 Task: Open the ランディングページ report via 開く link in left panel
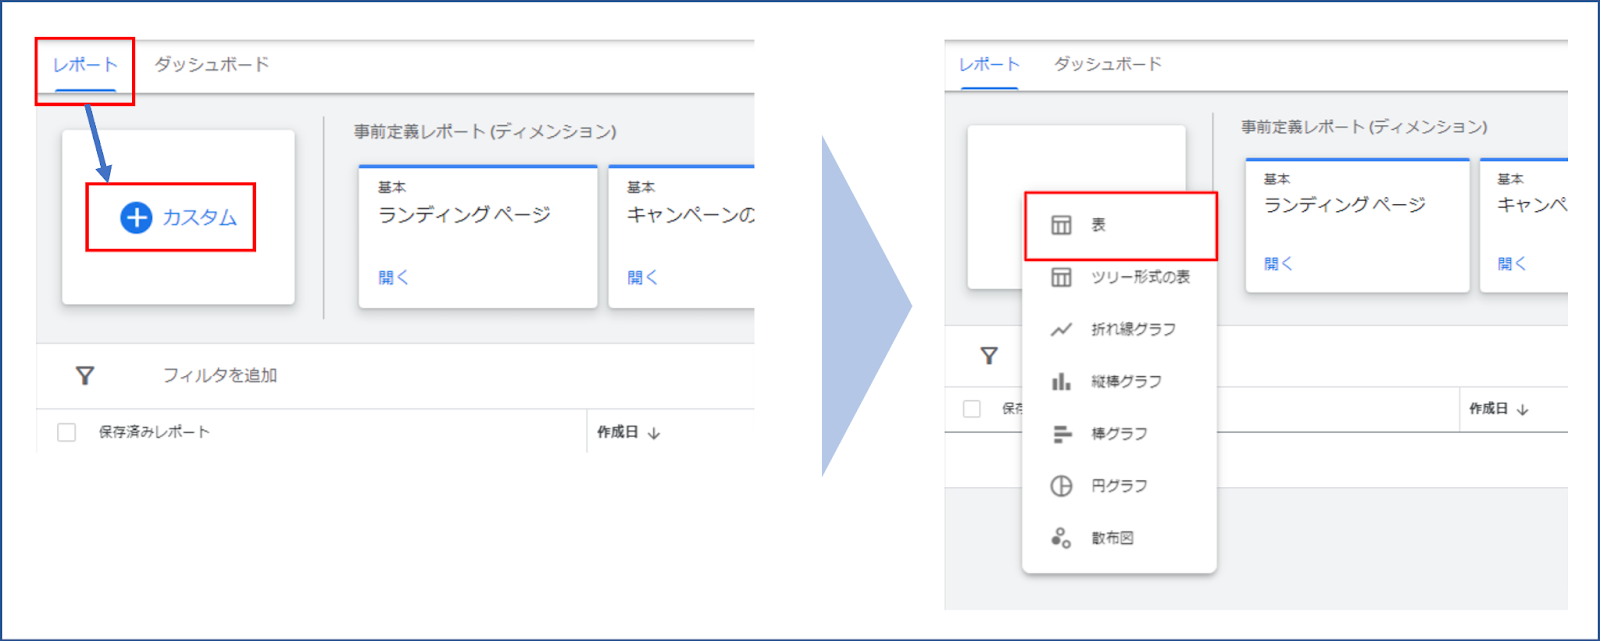[x=393, y=277]
